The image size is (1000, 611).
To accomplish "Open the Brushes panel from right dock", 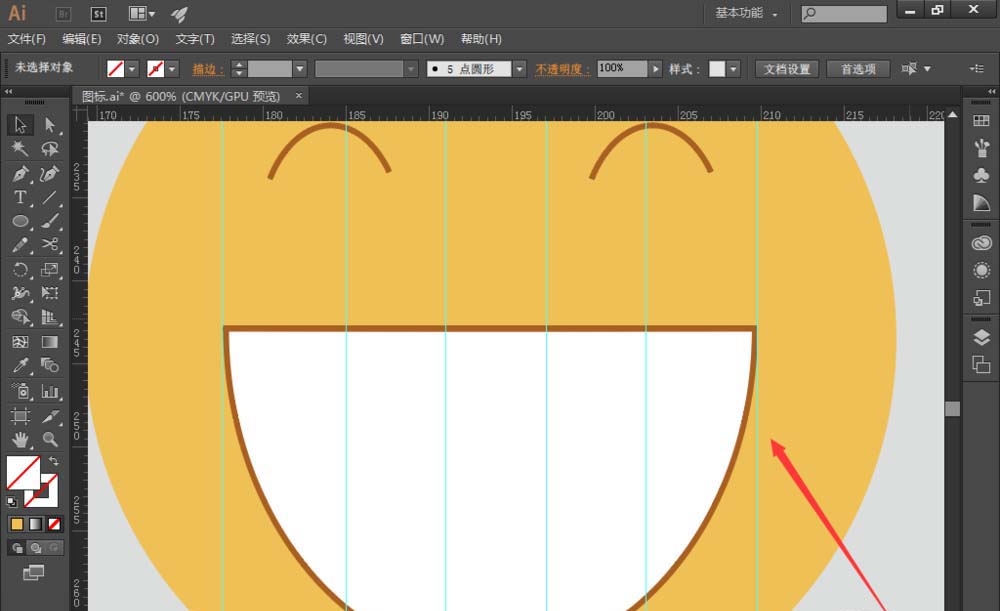I will [981, 148].
